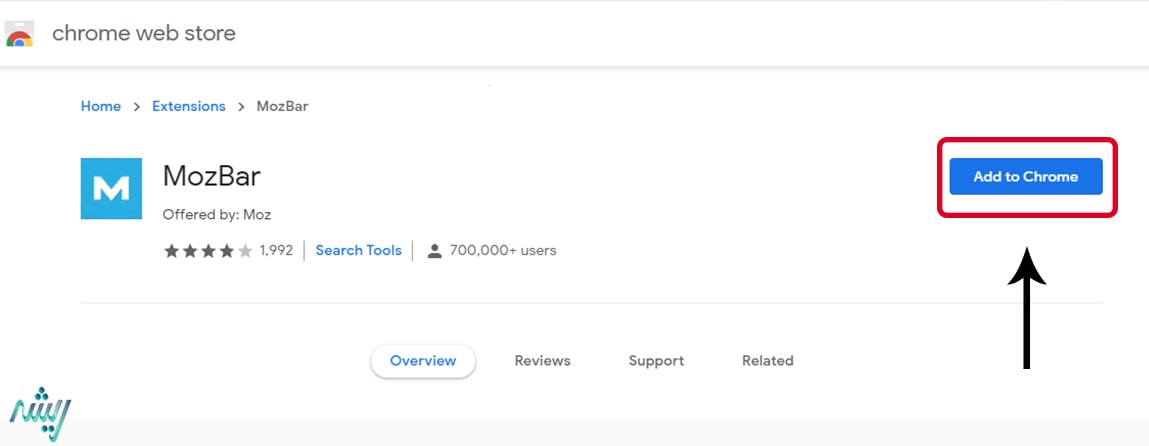Click the MozBar extension title heading
Viewport: 1149px width, 446px height.
click(212, 176)
